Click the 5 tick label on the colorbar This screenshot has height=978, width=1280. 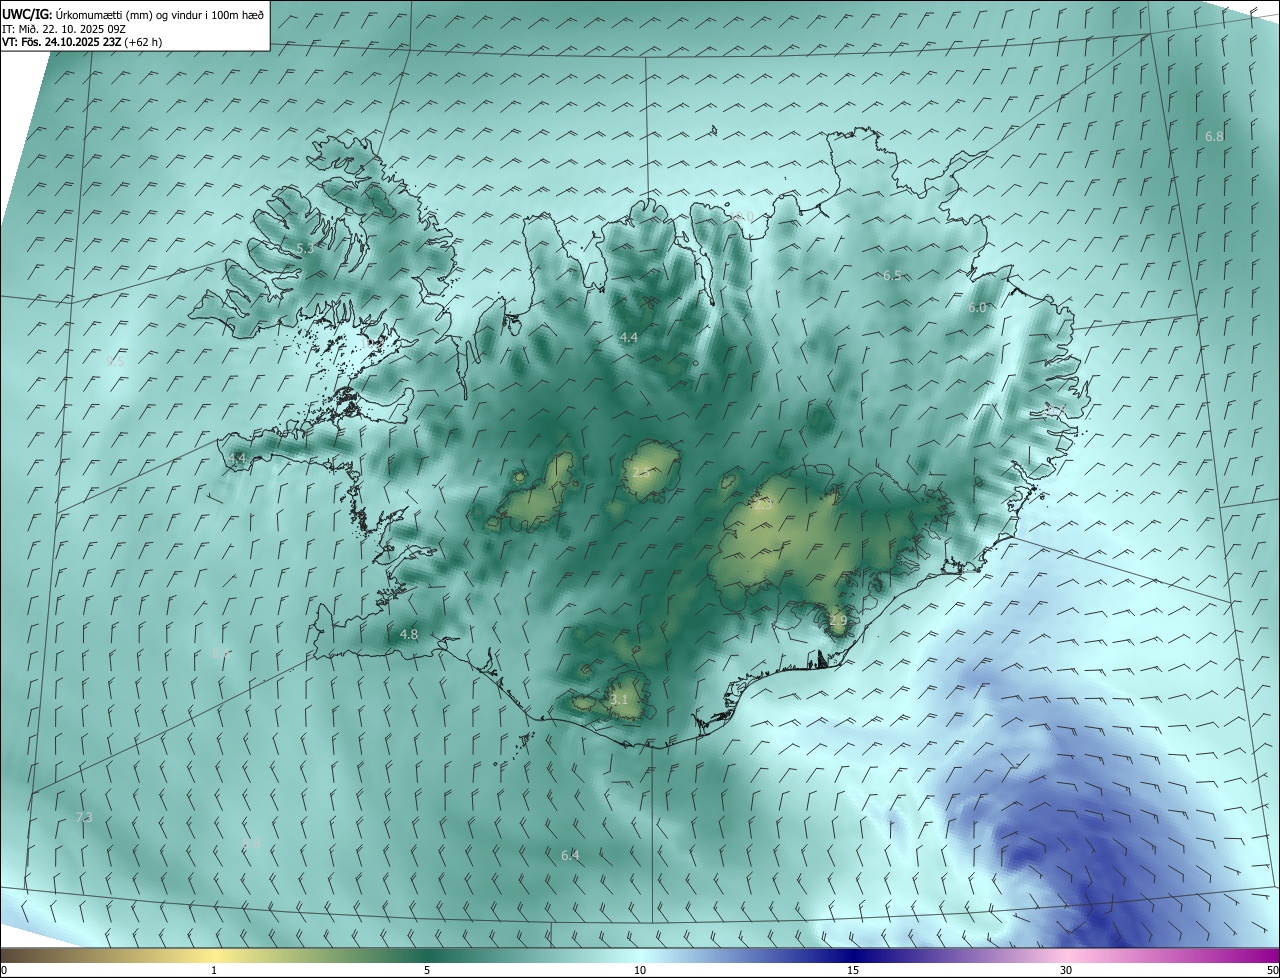427,971
